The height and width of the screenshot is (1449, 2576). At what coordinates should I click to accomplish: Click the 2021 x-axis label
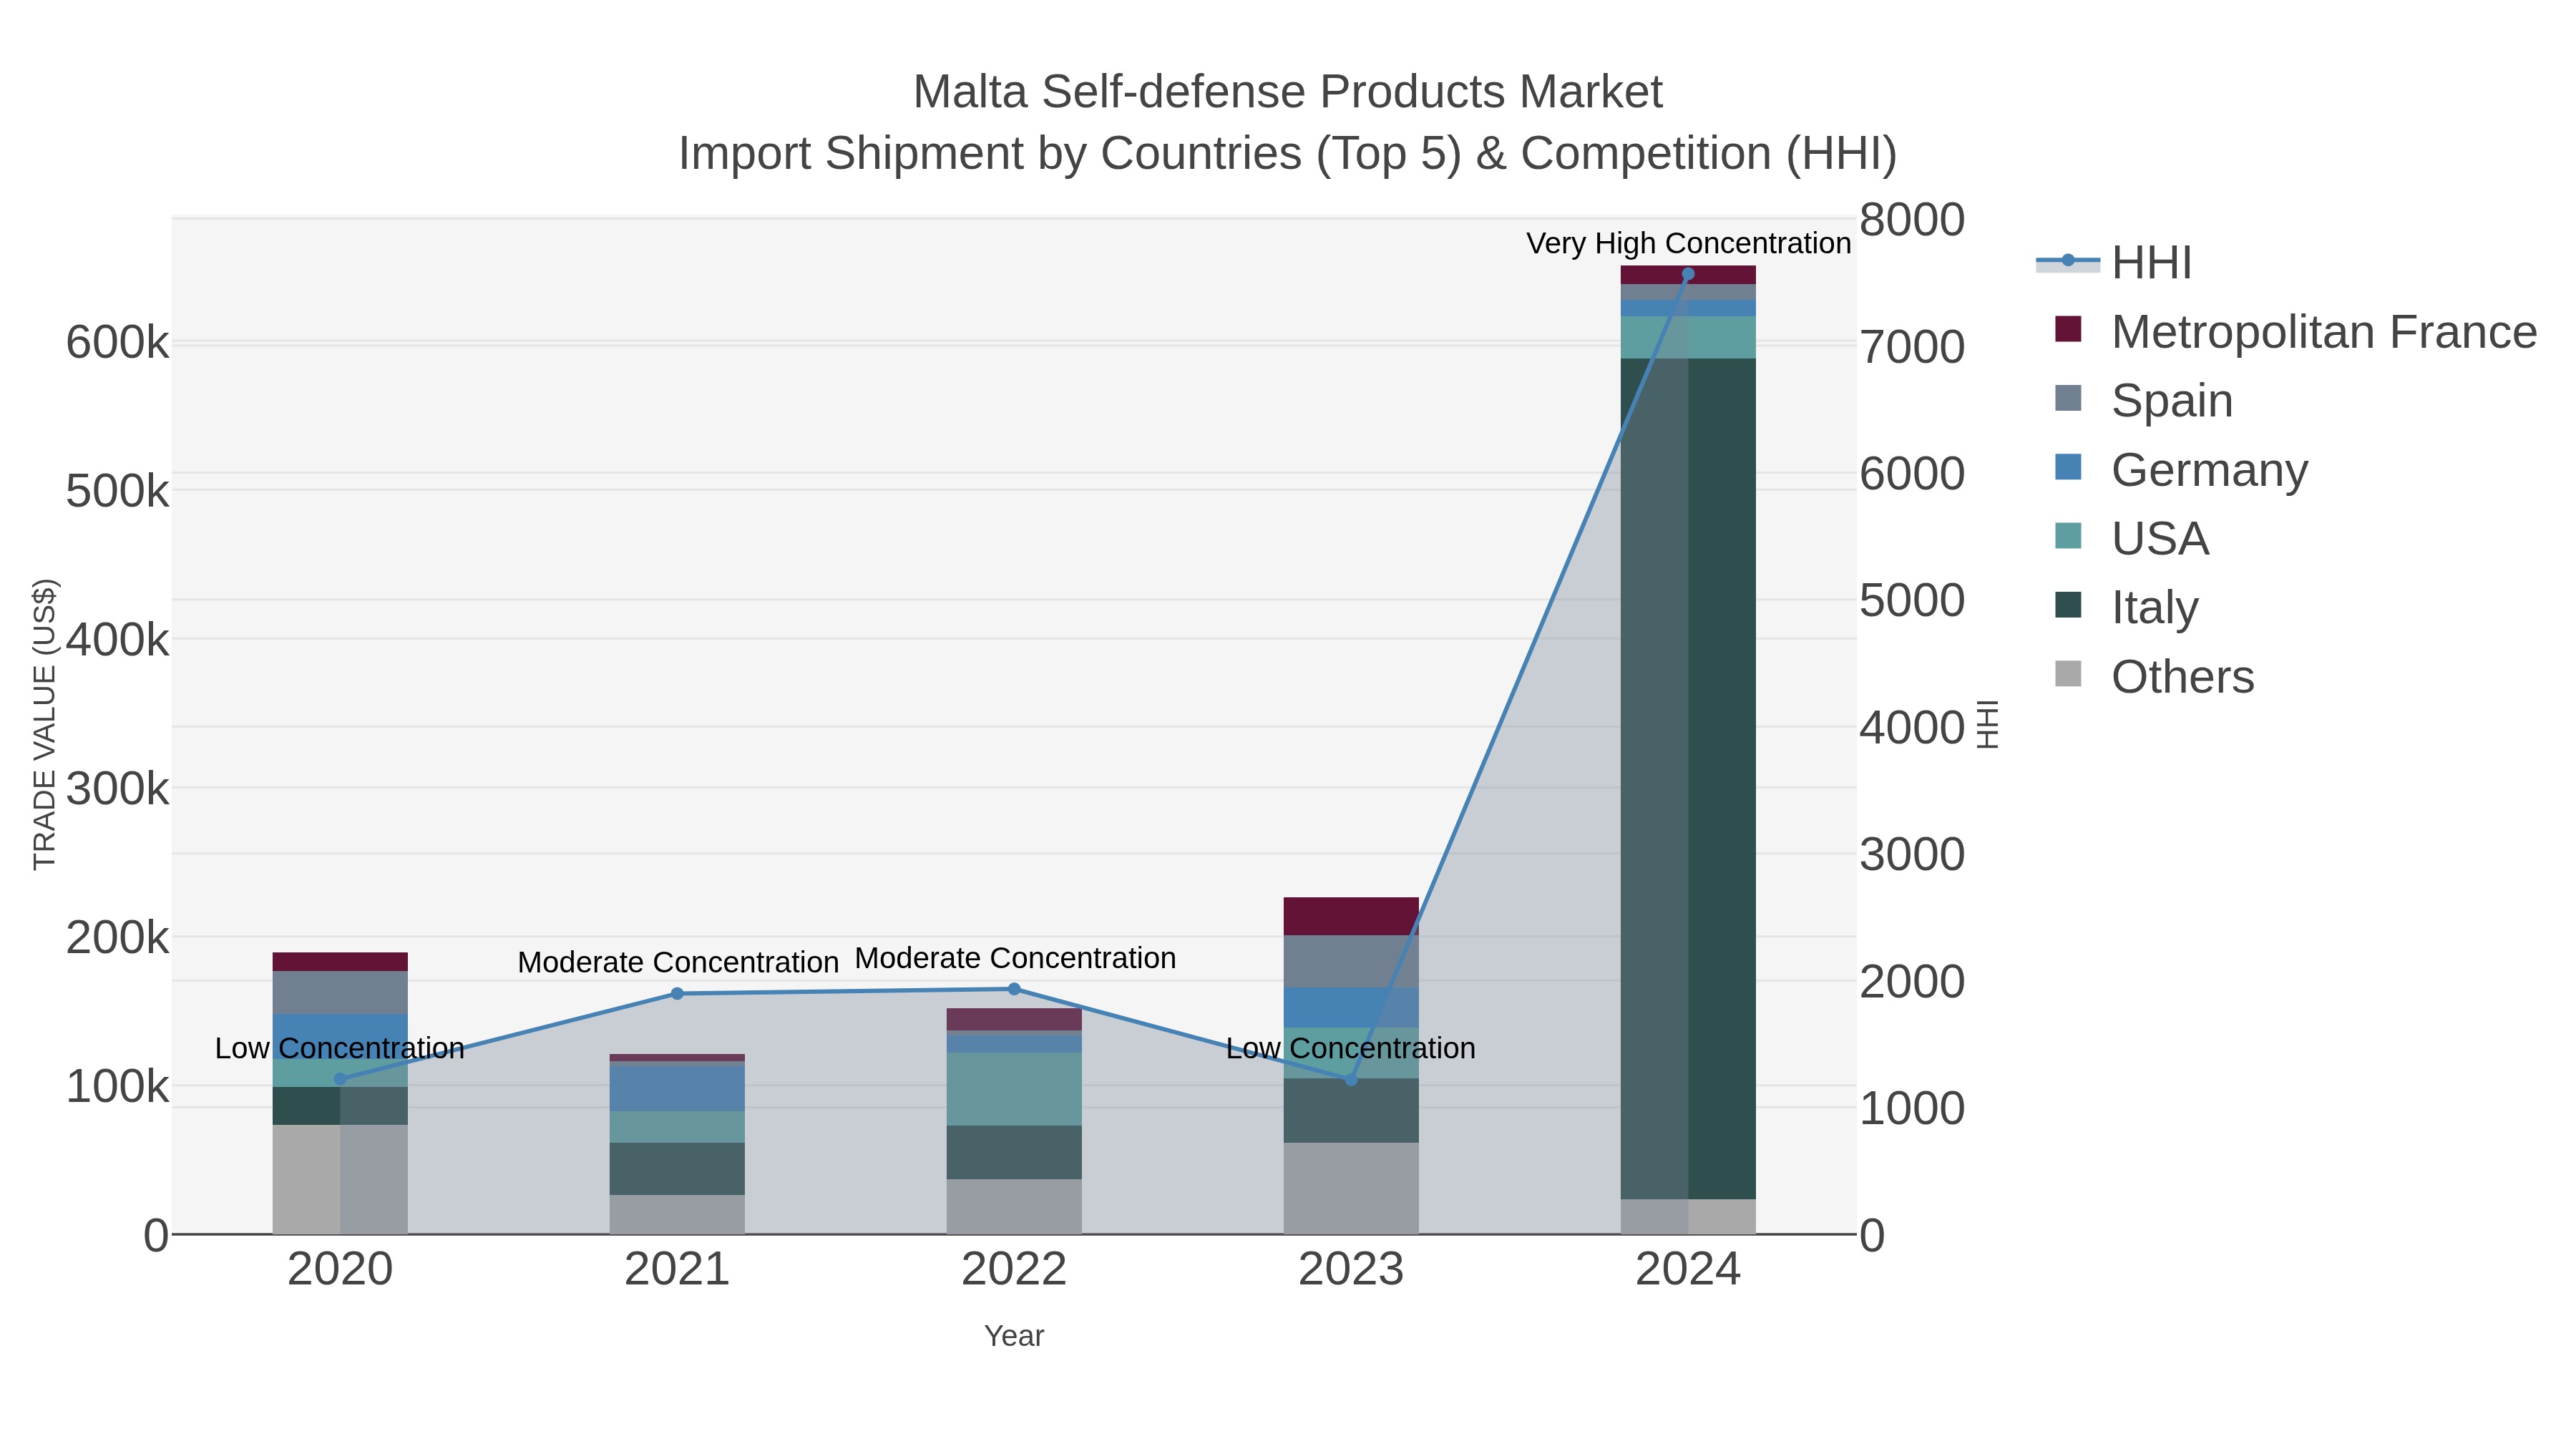[677, 1270]
